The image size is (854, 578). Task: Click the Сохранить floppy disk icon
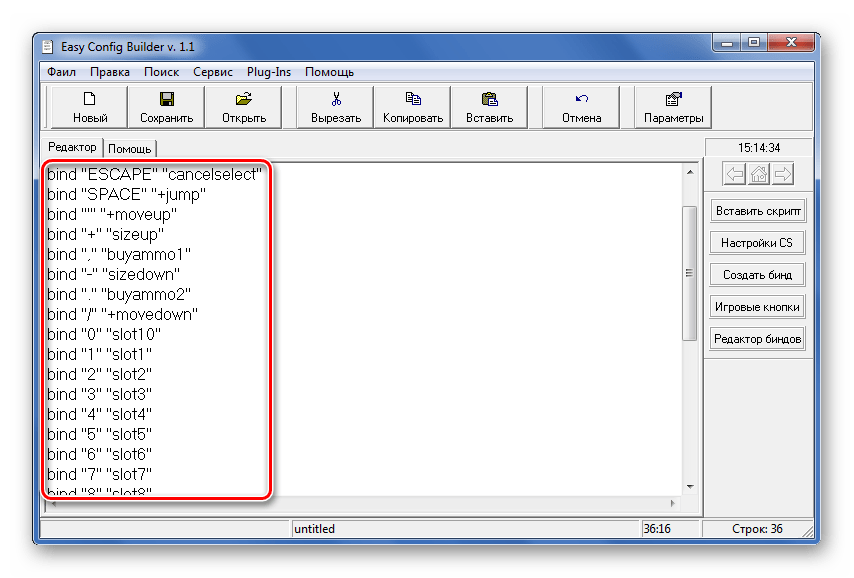(167, 99)
